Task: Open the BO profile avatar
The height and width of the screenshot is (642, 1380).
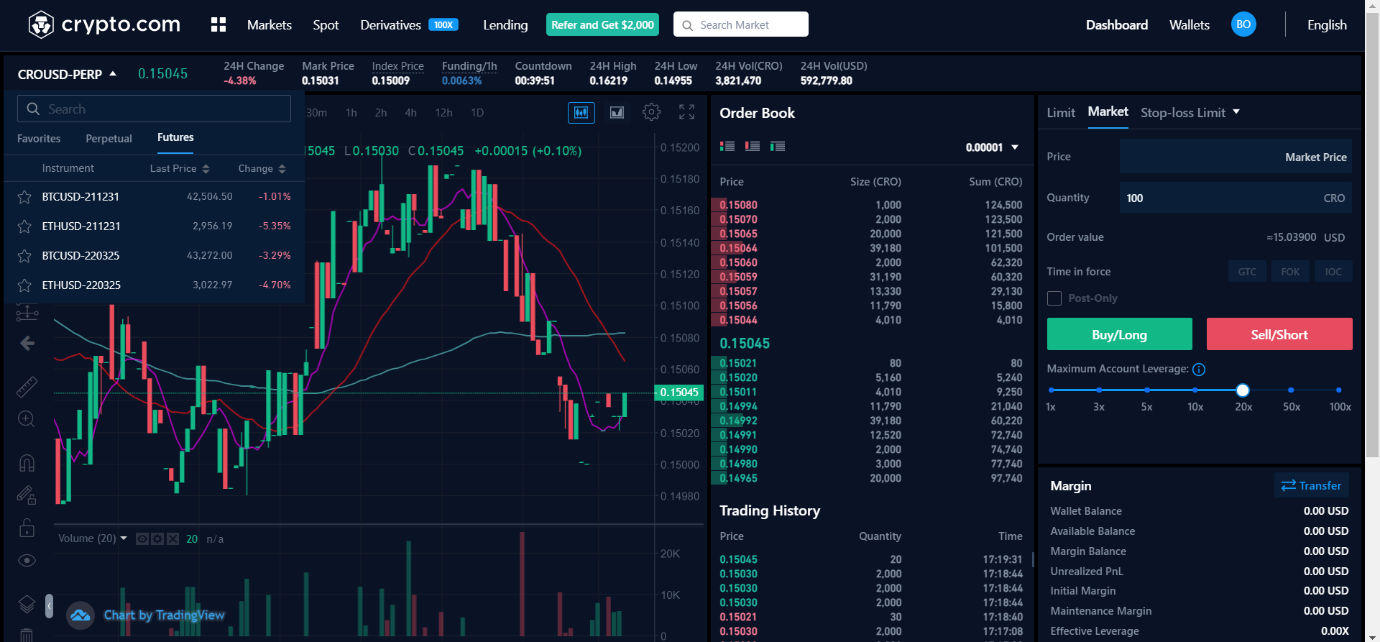Action: click(x=1243, y=25)
